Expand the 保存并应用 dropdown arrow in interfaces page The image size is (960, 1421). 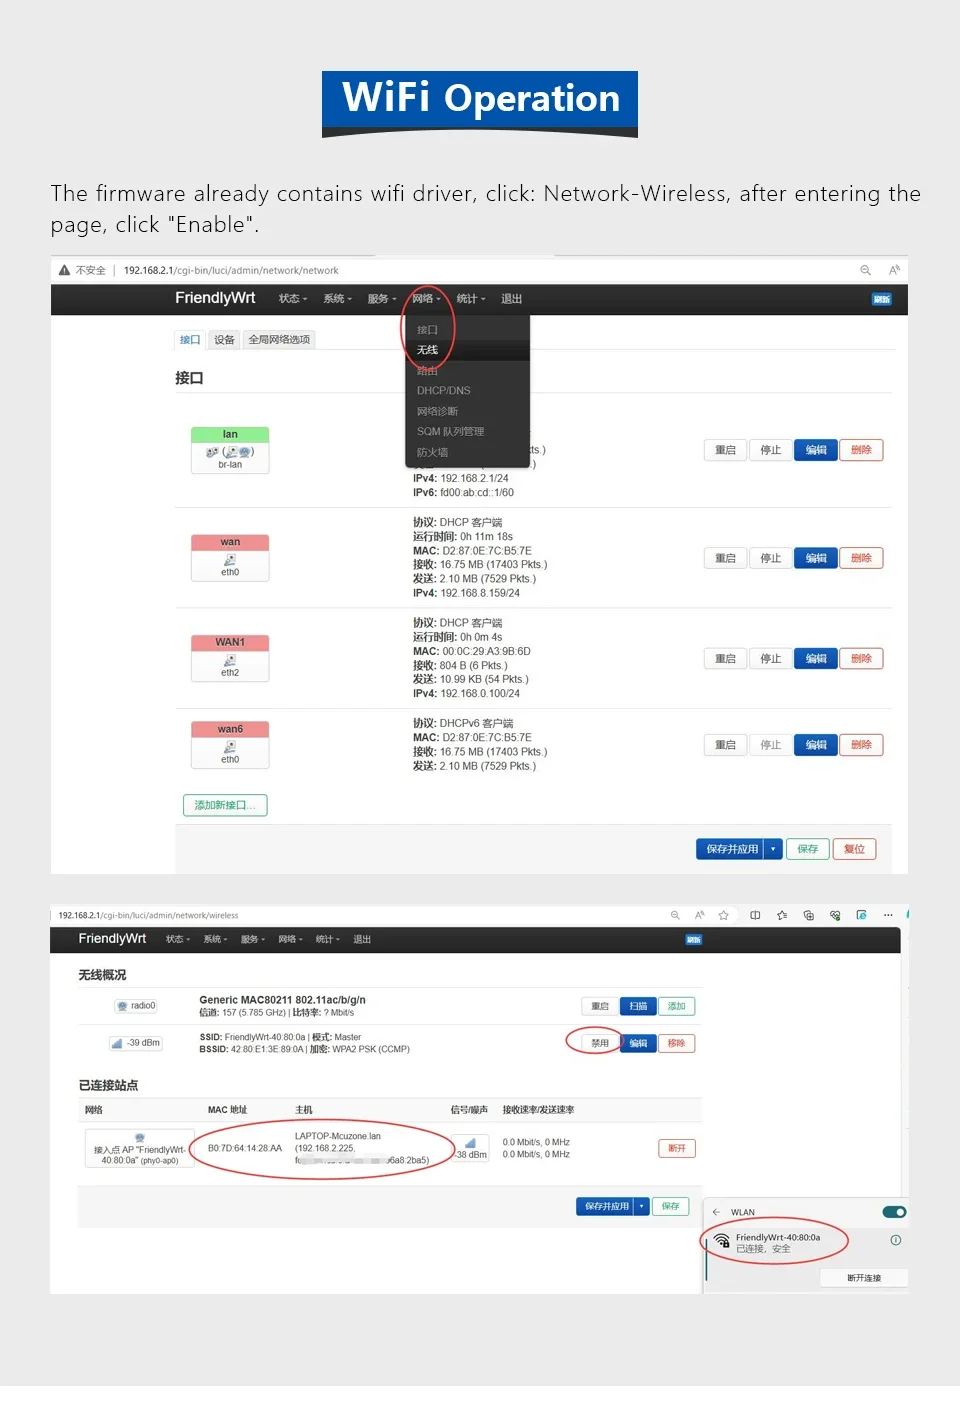(x=773, y=849)
